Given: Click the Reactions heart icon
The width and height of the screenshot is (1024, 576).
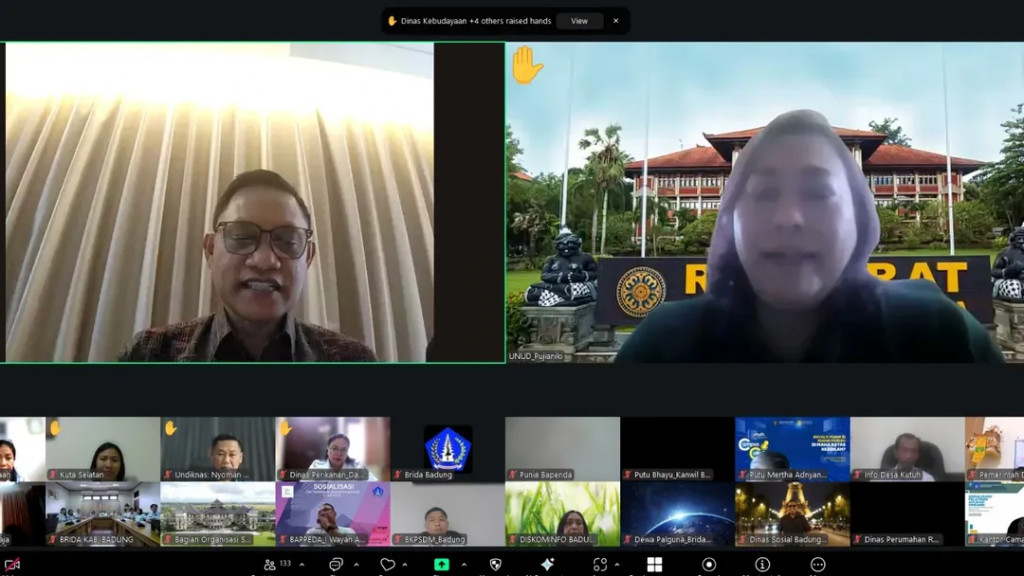Looking at the screenshot, I should [388, 565].
